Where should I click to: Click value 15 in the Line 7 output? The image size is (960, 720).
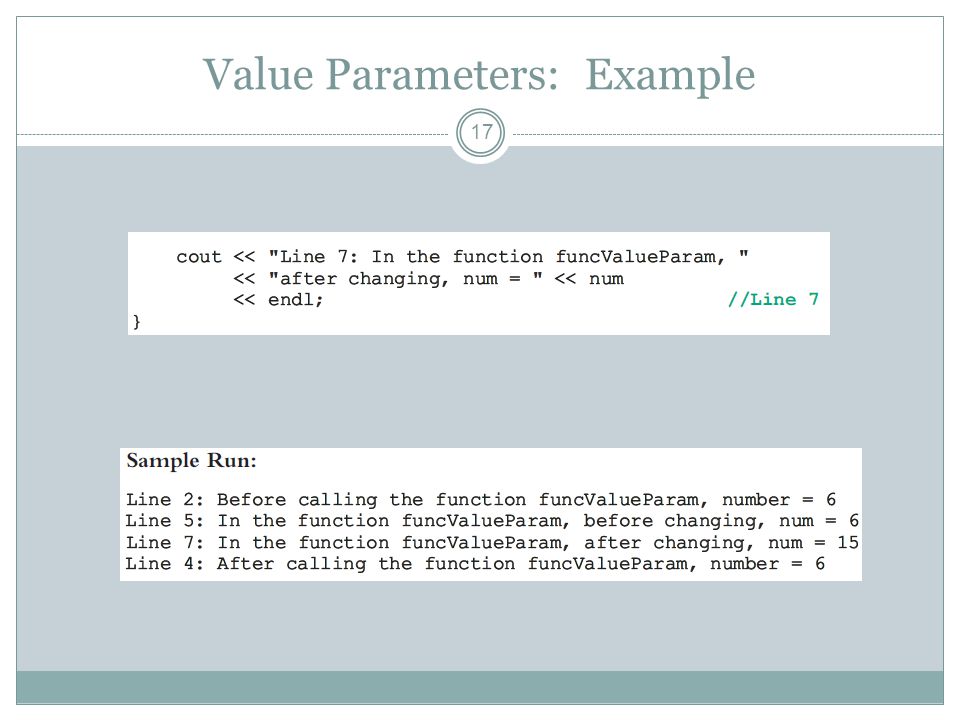[848, 542]
